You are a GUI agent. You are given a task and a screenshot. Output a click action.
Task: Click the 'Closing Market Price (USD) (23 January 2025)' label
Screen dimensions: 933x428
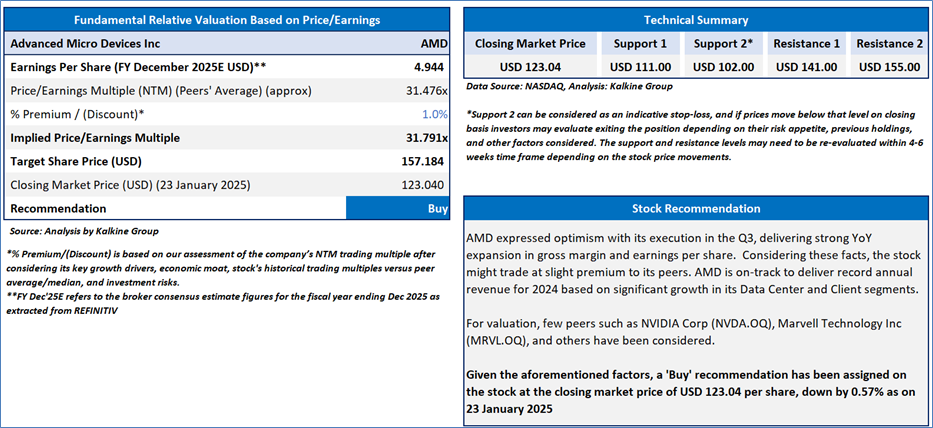tap(130, 185)
